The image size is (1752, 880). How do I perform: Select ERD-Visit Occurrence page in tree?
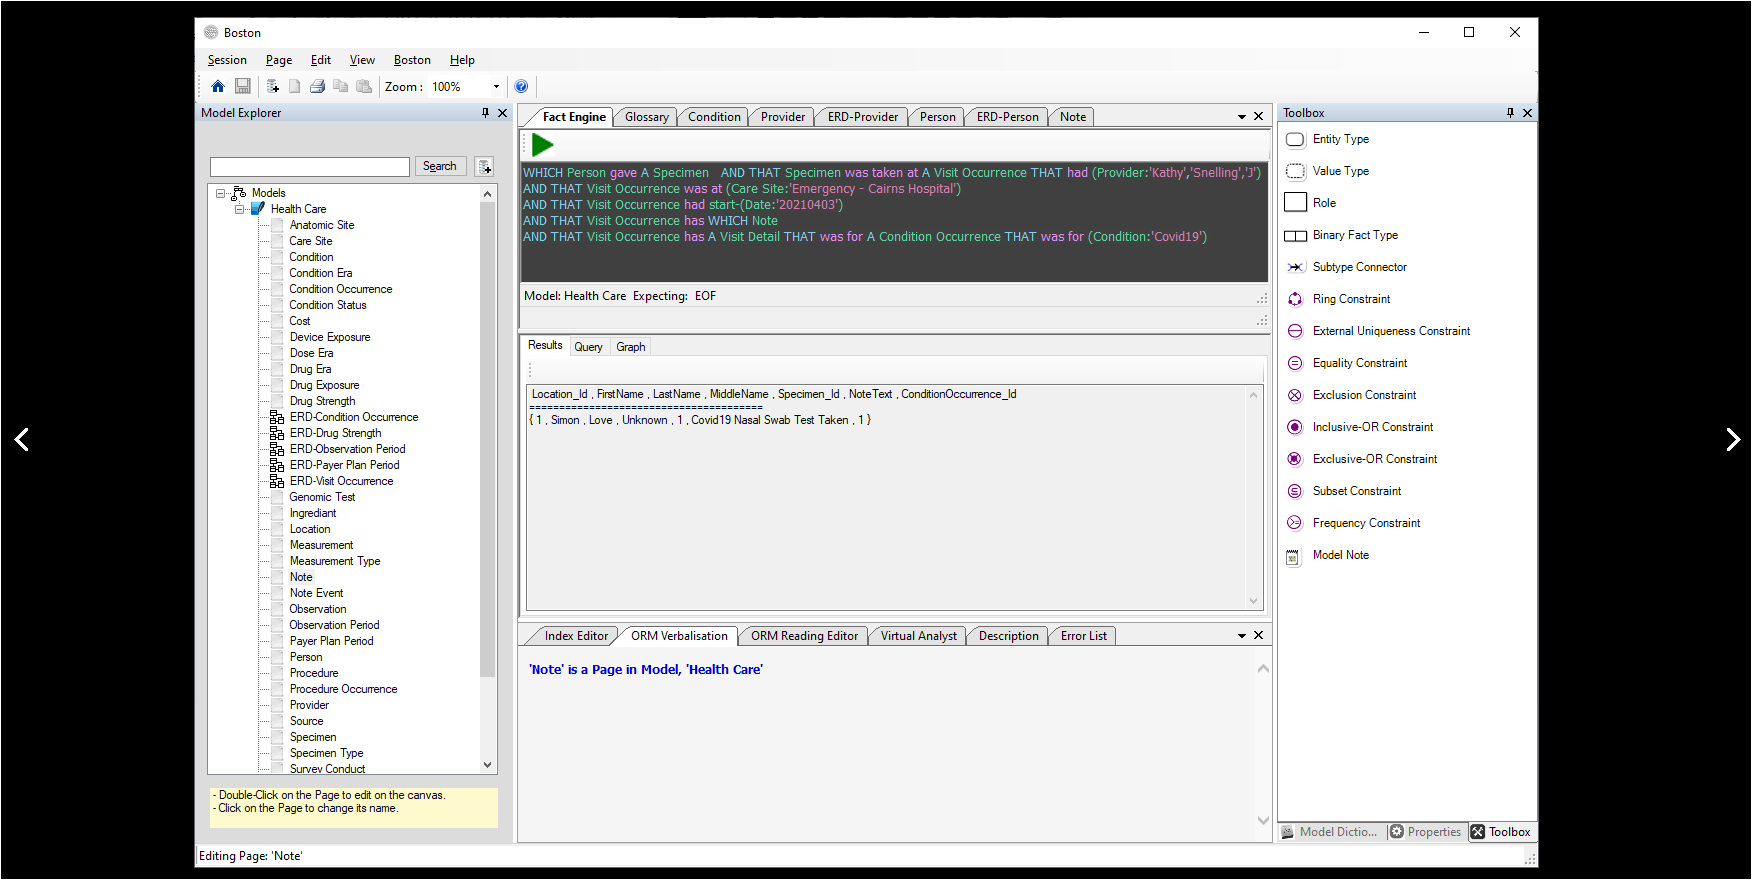[341, 481]
